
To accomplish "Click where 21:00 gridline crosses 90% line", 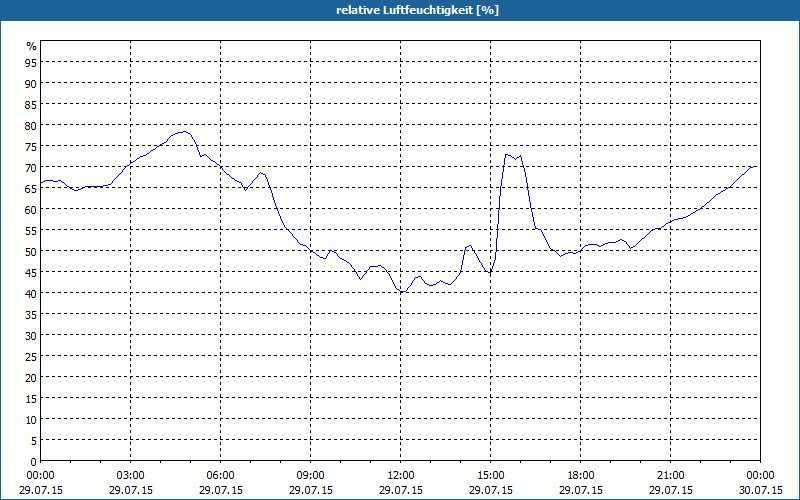I will pyautogui.click(x=671, y=83).
